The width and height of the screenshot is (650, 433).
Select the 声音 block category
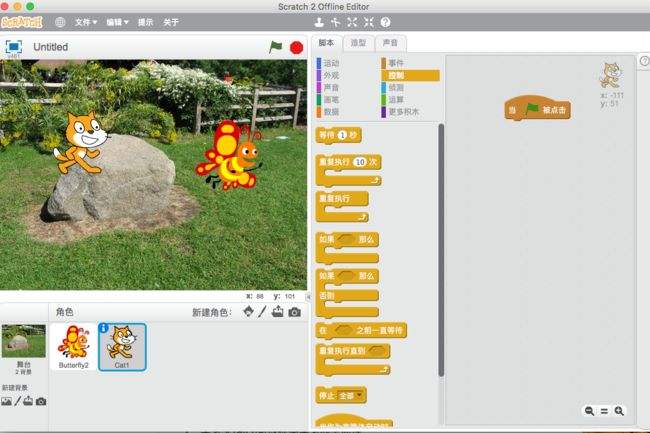(328, 87)
